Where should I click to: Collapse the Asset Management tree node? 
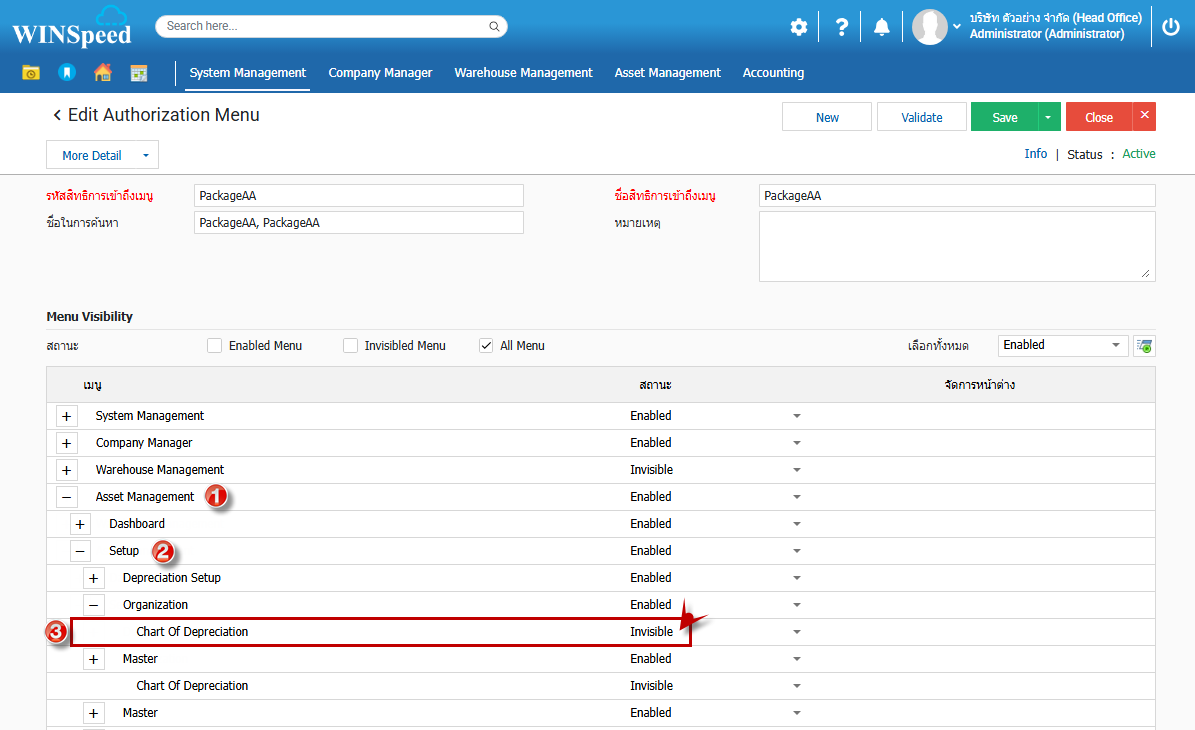point(66,497)
